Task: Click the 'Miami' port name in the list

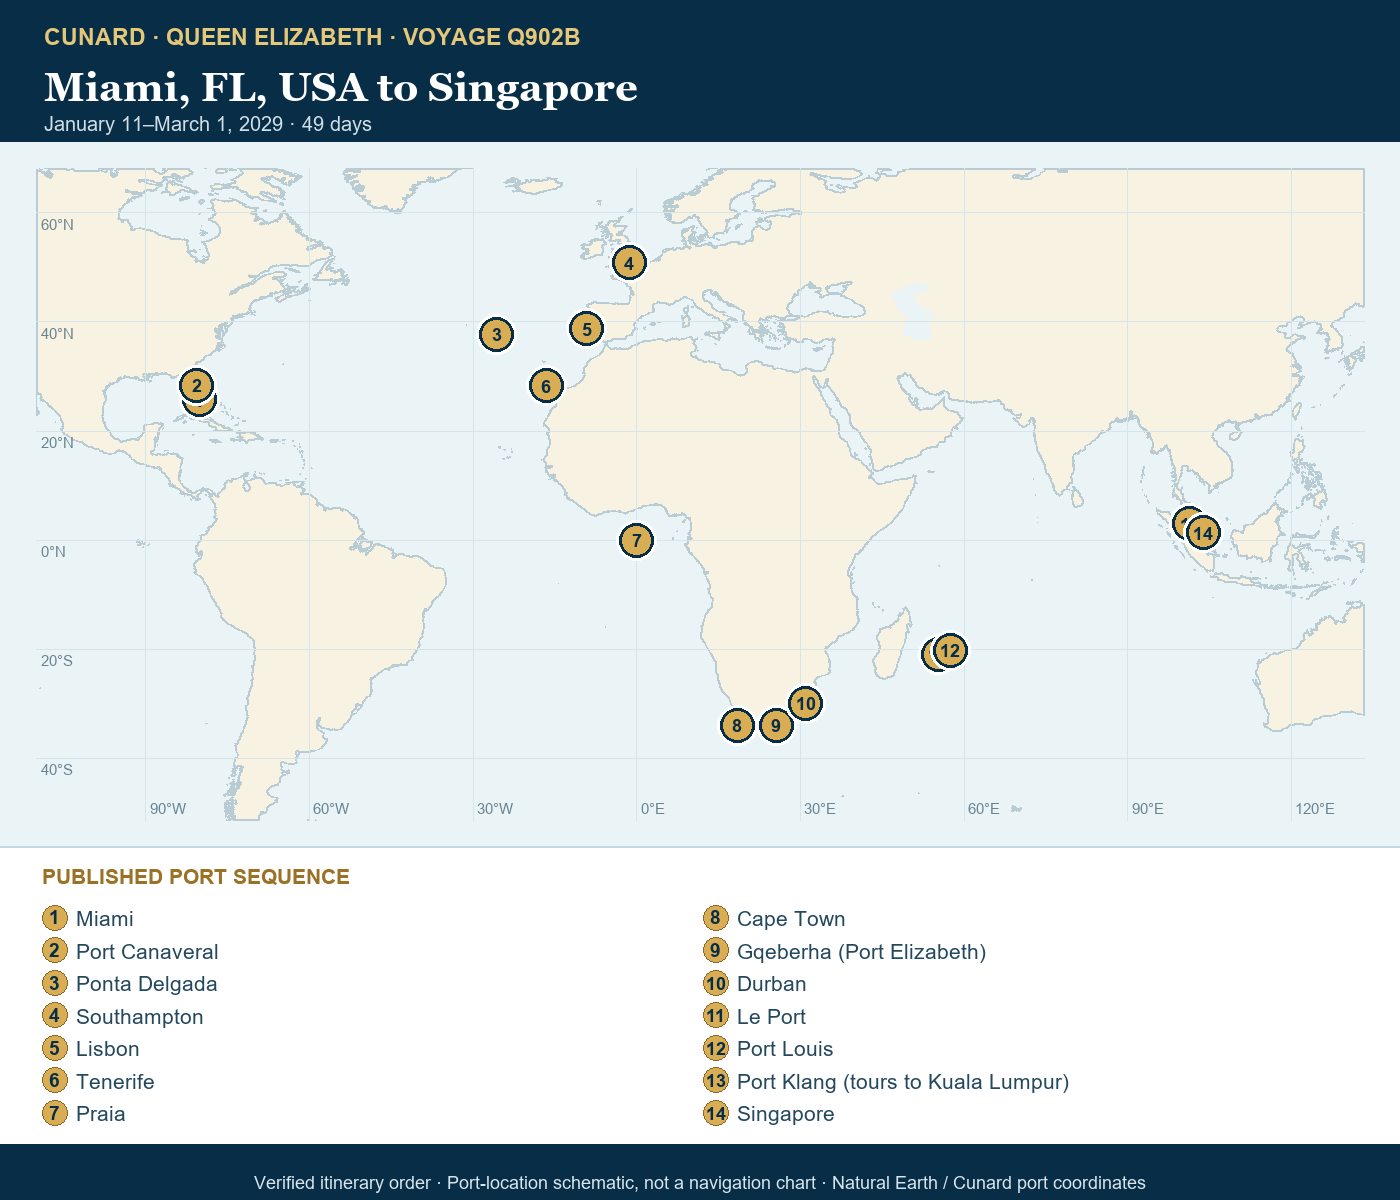Action: pos(105,919)
